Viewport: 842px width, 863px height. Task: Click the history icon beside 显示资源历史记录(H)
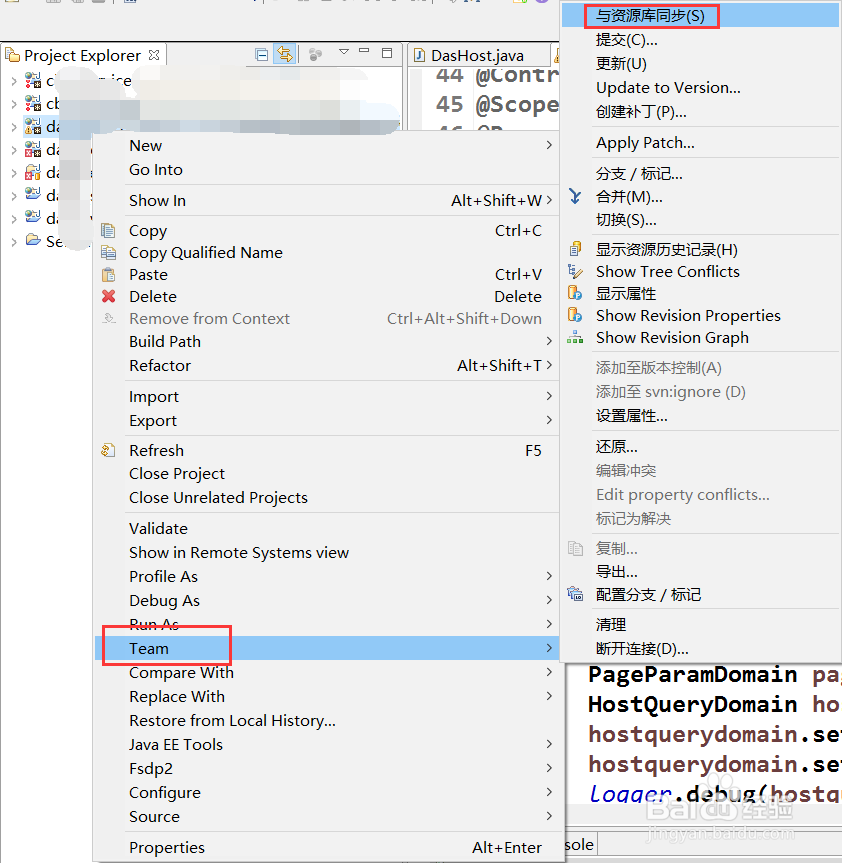pos(575,249)
